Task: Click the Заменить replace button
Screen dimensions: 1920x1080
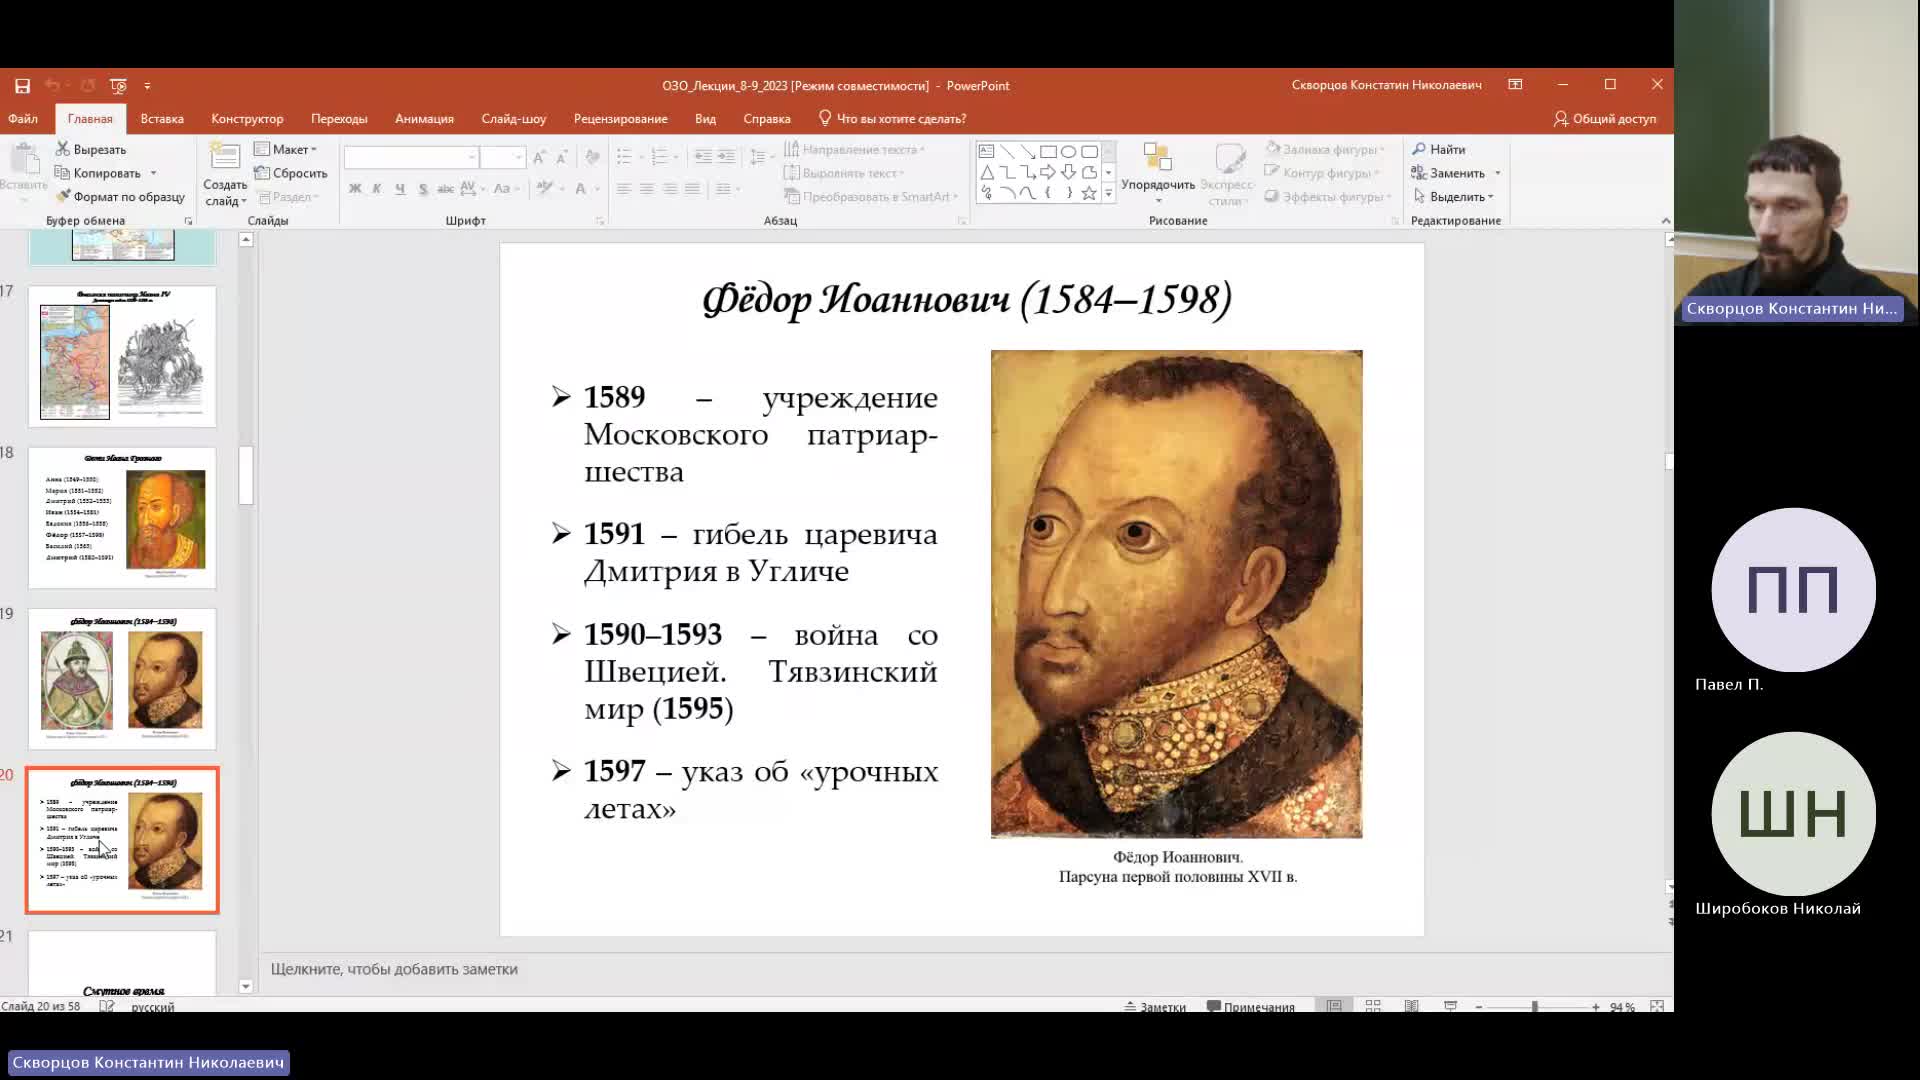Action: 1448,174
